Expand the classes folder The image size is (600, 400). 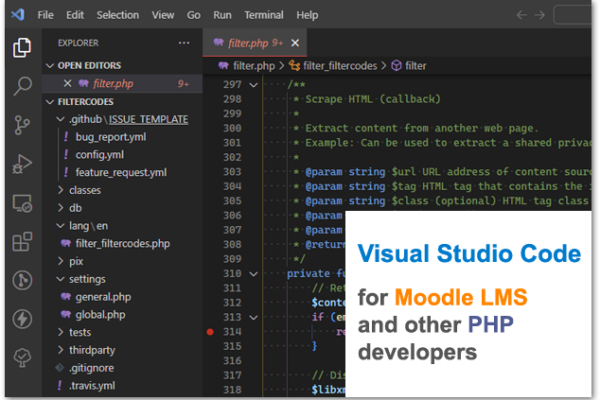[x=60, y=190]
